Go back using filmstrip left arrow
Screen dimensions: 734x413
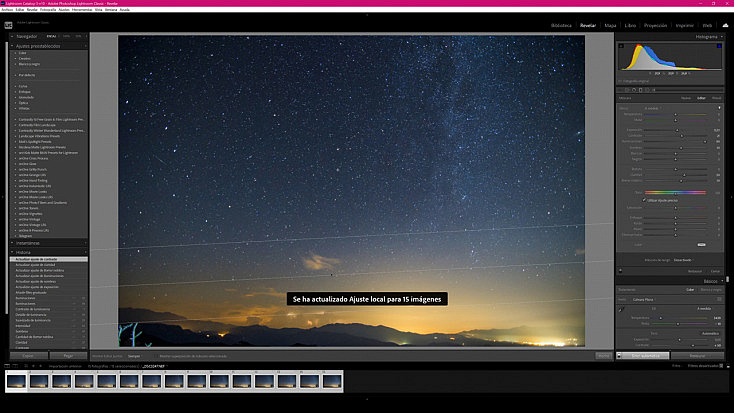(x=33, y=366)
